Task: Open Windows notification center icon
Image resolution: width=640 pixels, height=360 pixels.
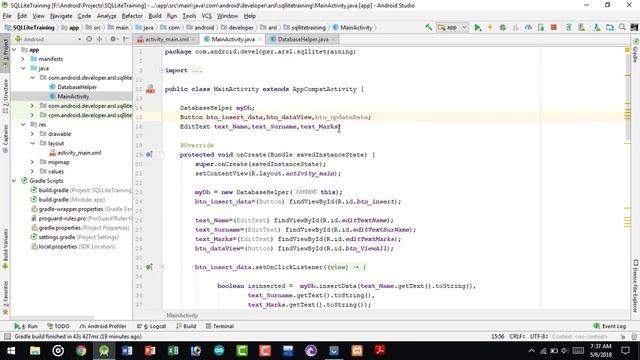Action: click(x=625, y=351)
